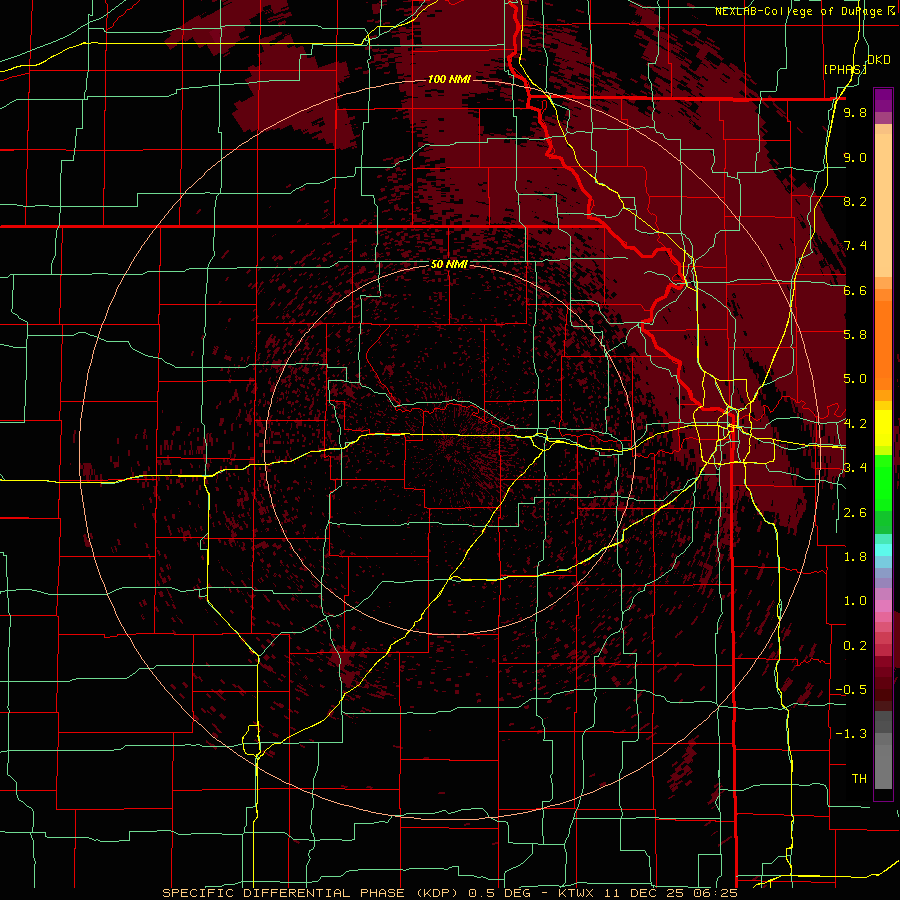Click the "5.0" scale value
The image size is (900, 900).
coord(855,379)
